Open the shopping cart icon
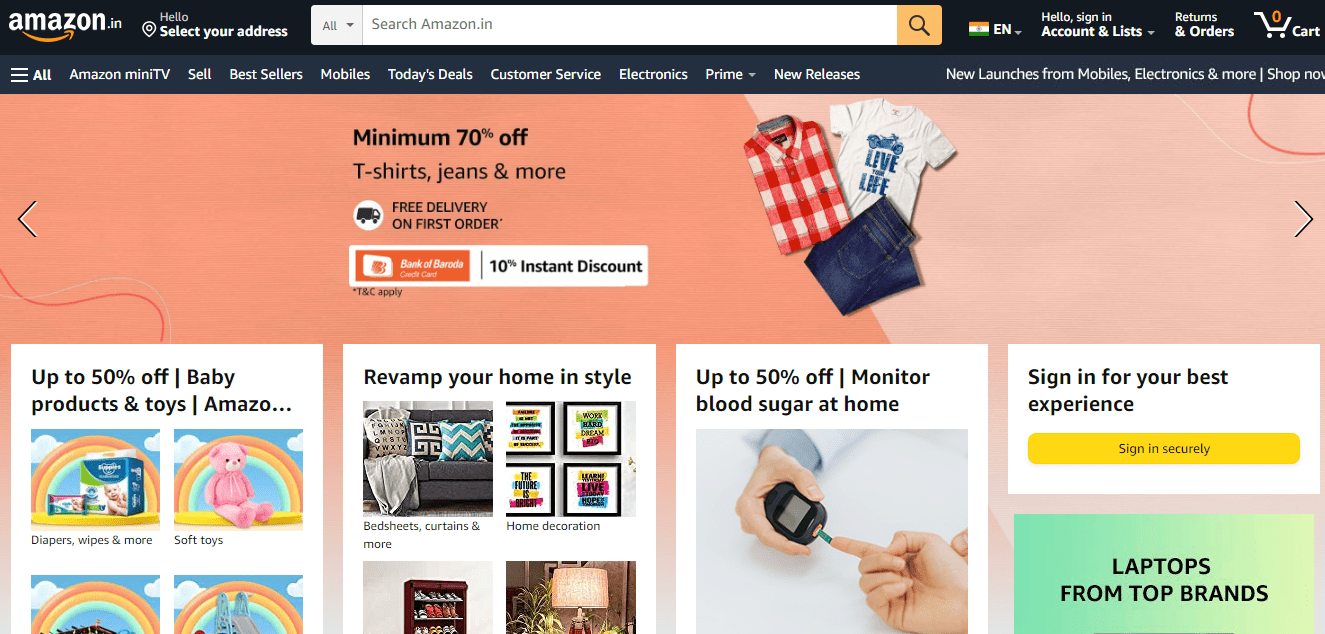The height and width of the screenshot is (634, 1325). pos(1287,24)
